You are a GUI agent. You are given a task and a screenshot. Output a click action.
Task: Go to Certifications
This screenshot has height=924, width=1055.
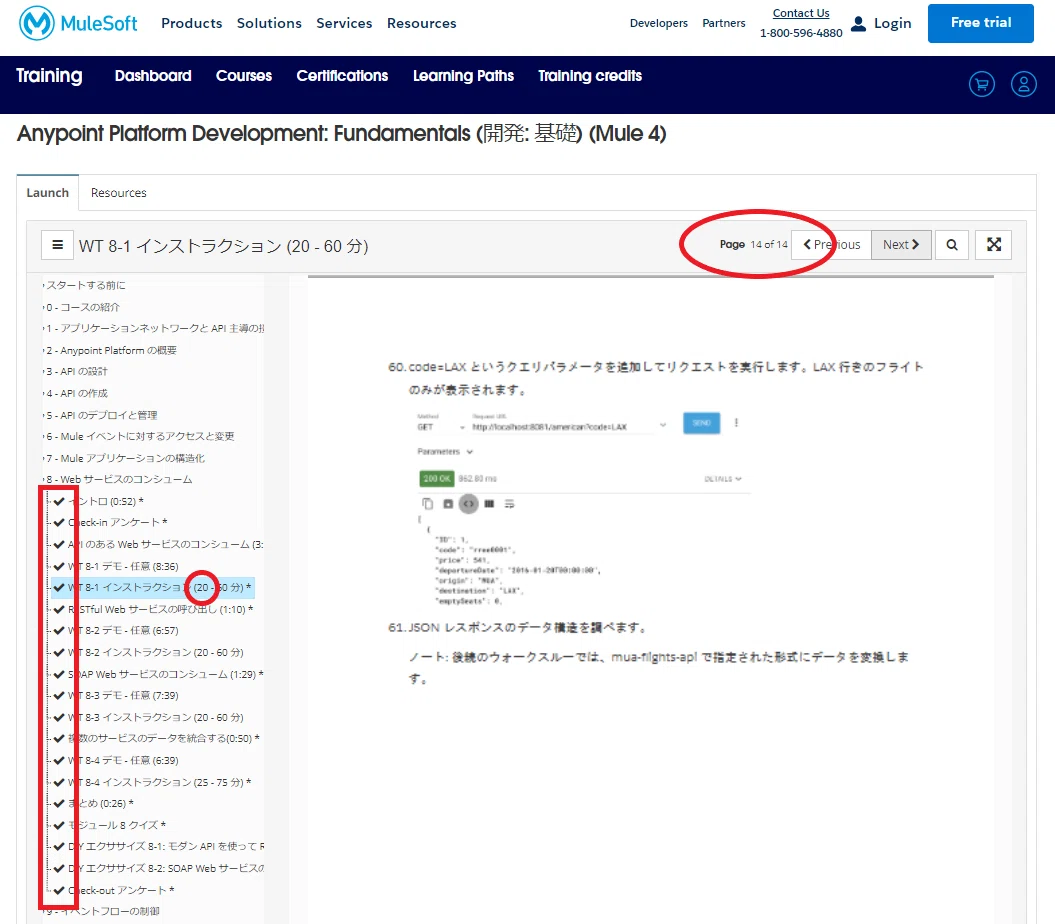pyautogui.click(x=342, y=75)
